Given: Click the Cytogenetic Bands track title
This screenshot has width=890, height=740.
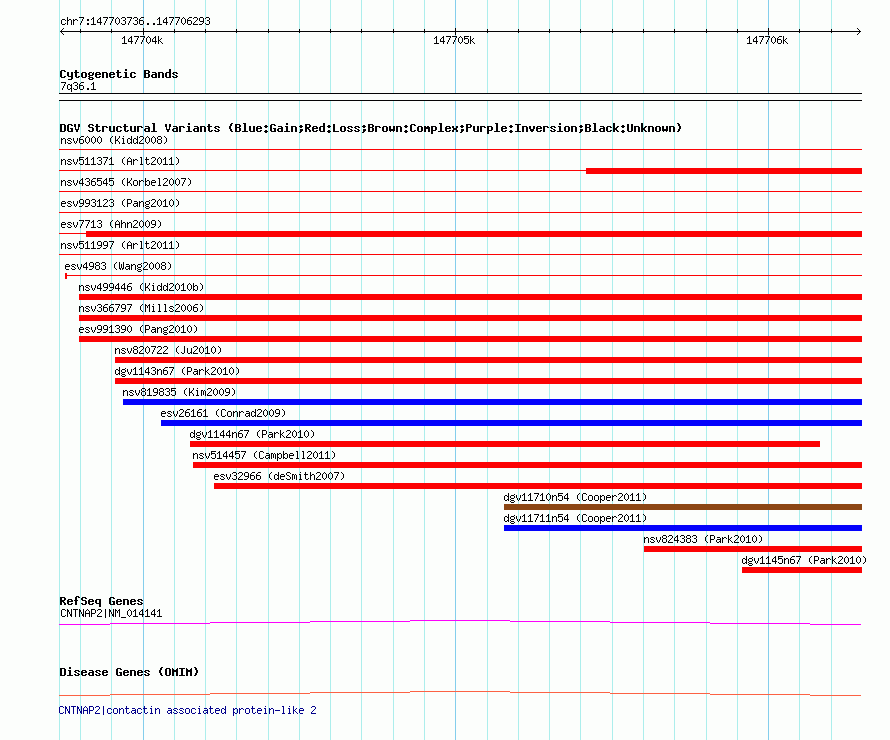Looking at the screenshot, I should pos(119,74).
